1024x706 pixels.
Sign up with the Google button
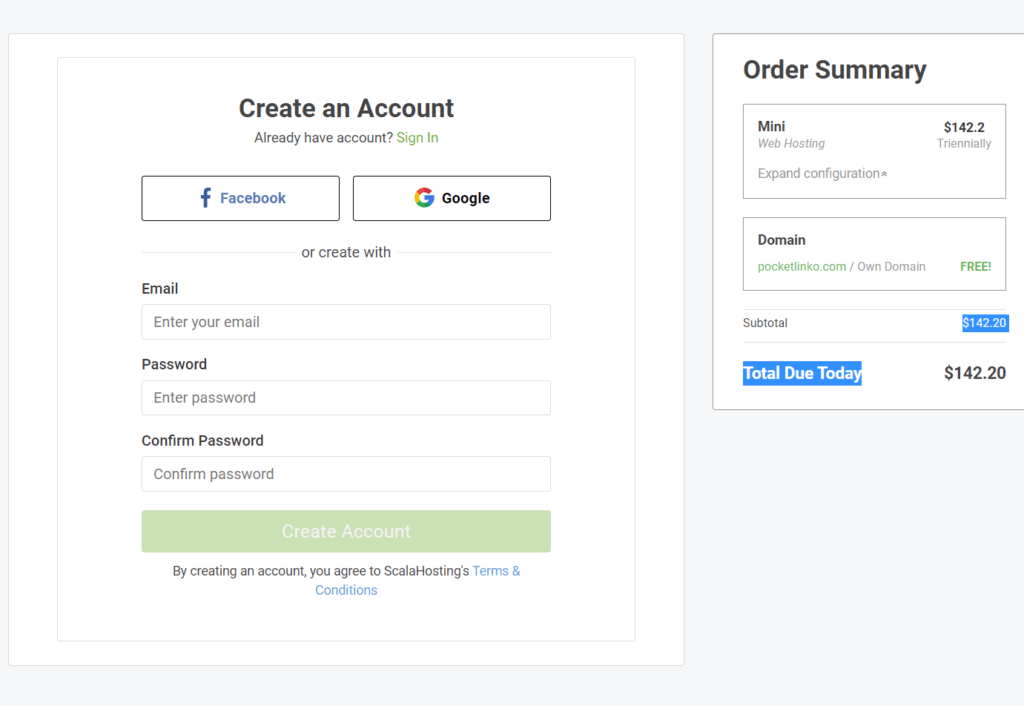(452, 198)
